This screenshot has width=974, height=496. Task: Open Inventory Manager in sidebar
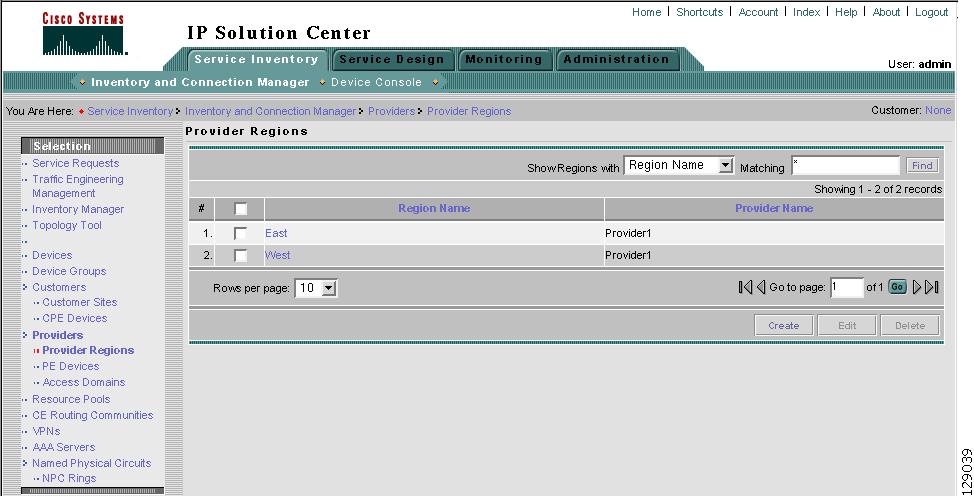coord(78,209)
